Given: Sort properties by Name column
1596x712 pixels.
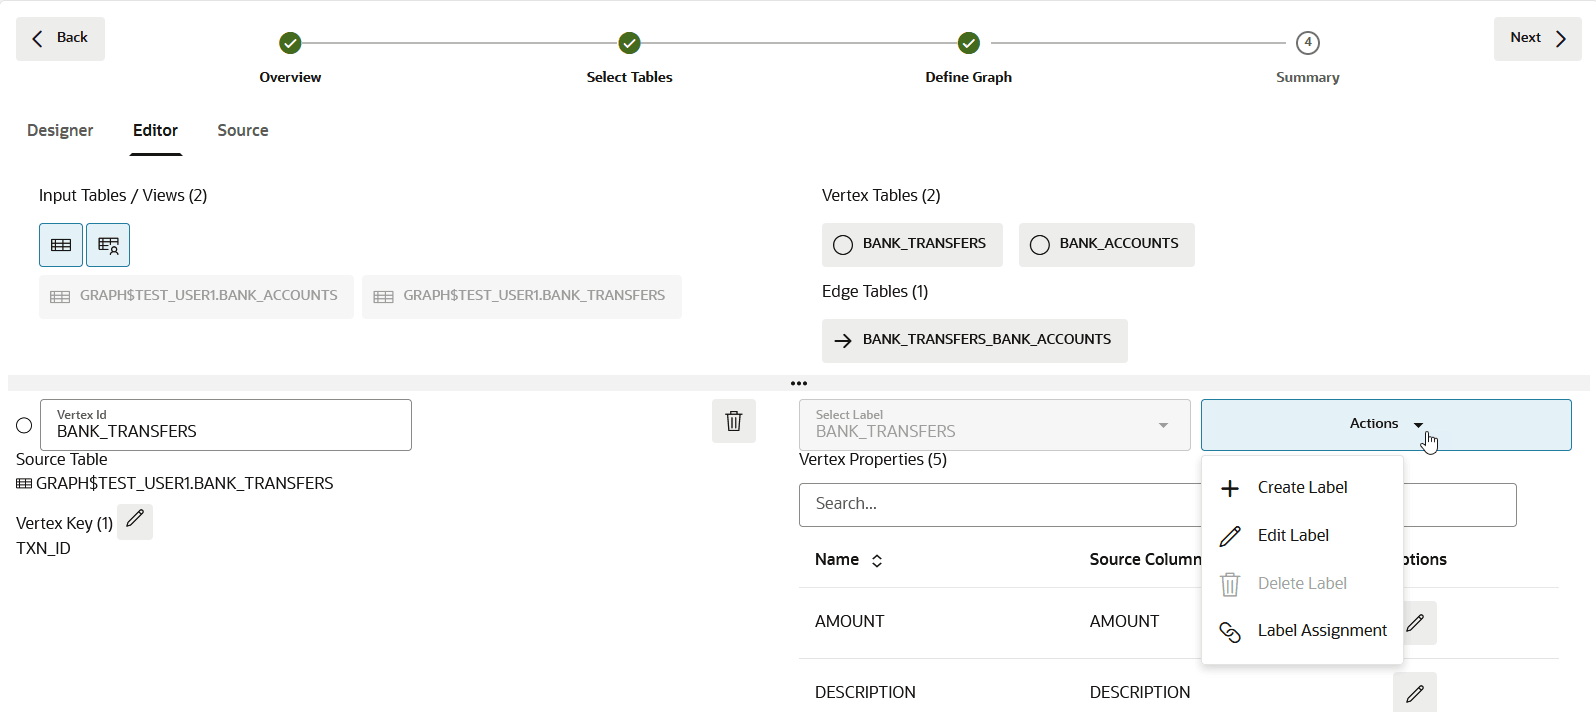Looking at the screenshot, I should 876,561.
